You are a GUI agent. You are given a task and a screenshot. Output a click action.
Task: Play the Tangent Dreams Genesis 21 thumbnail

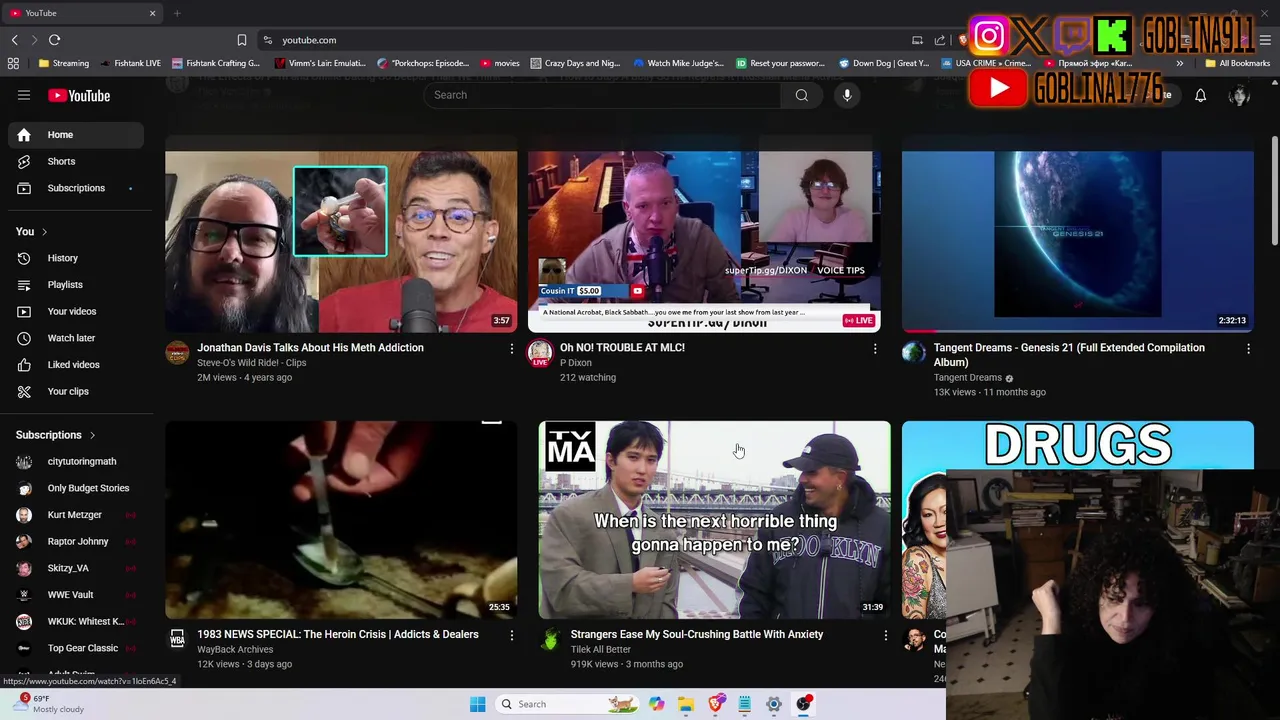point(1078,241)
